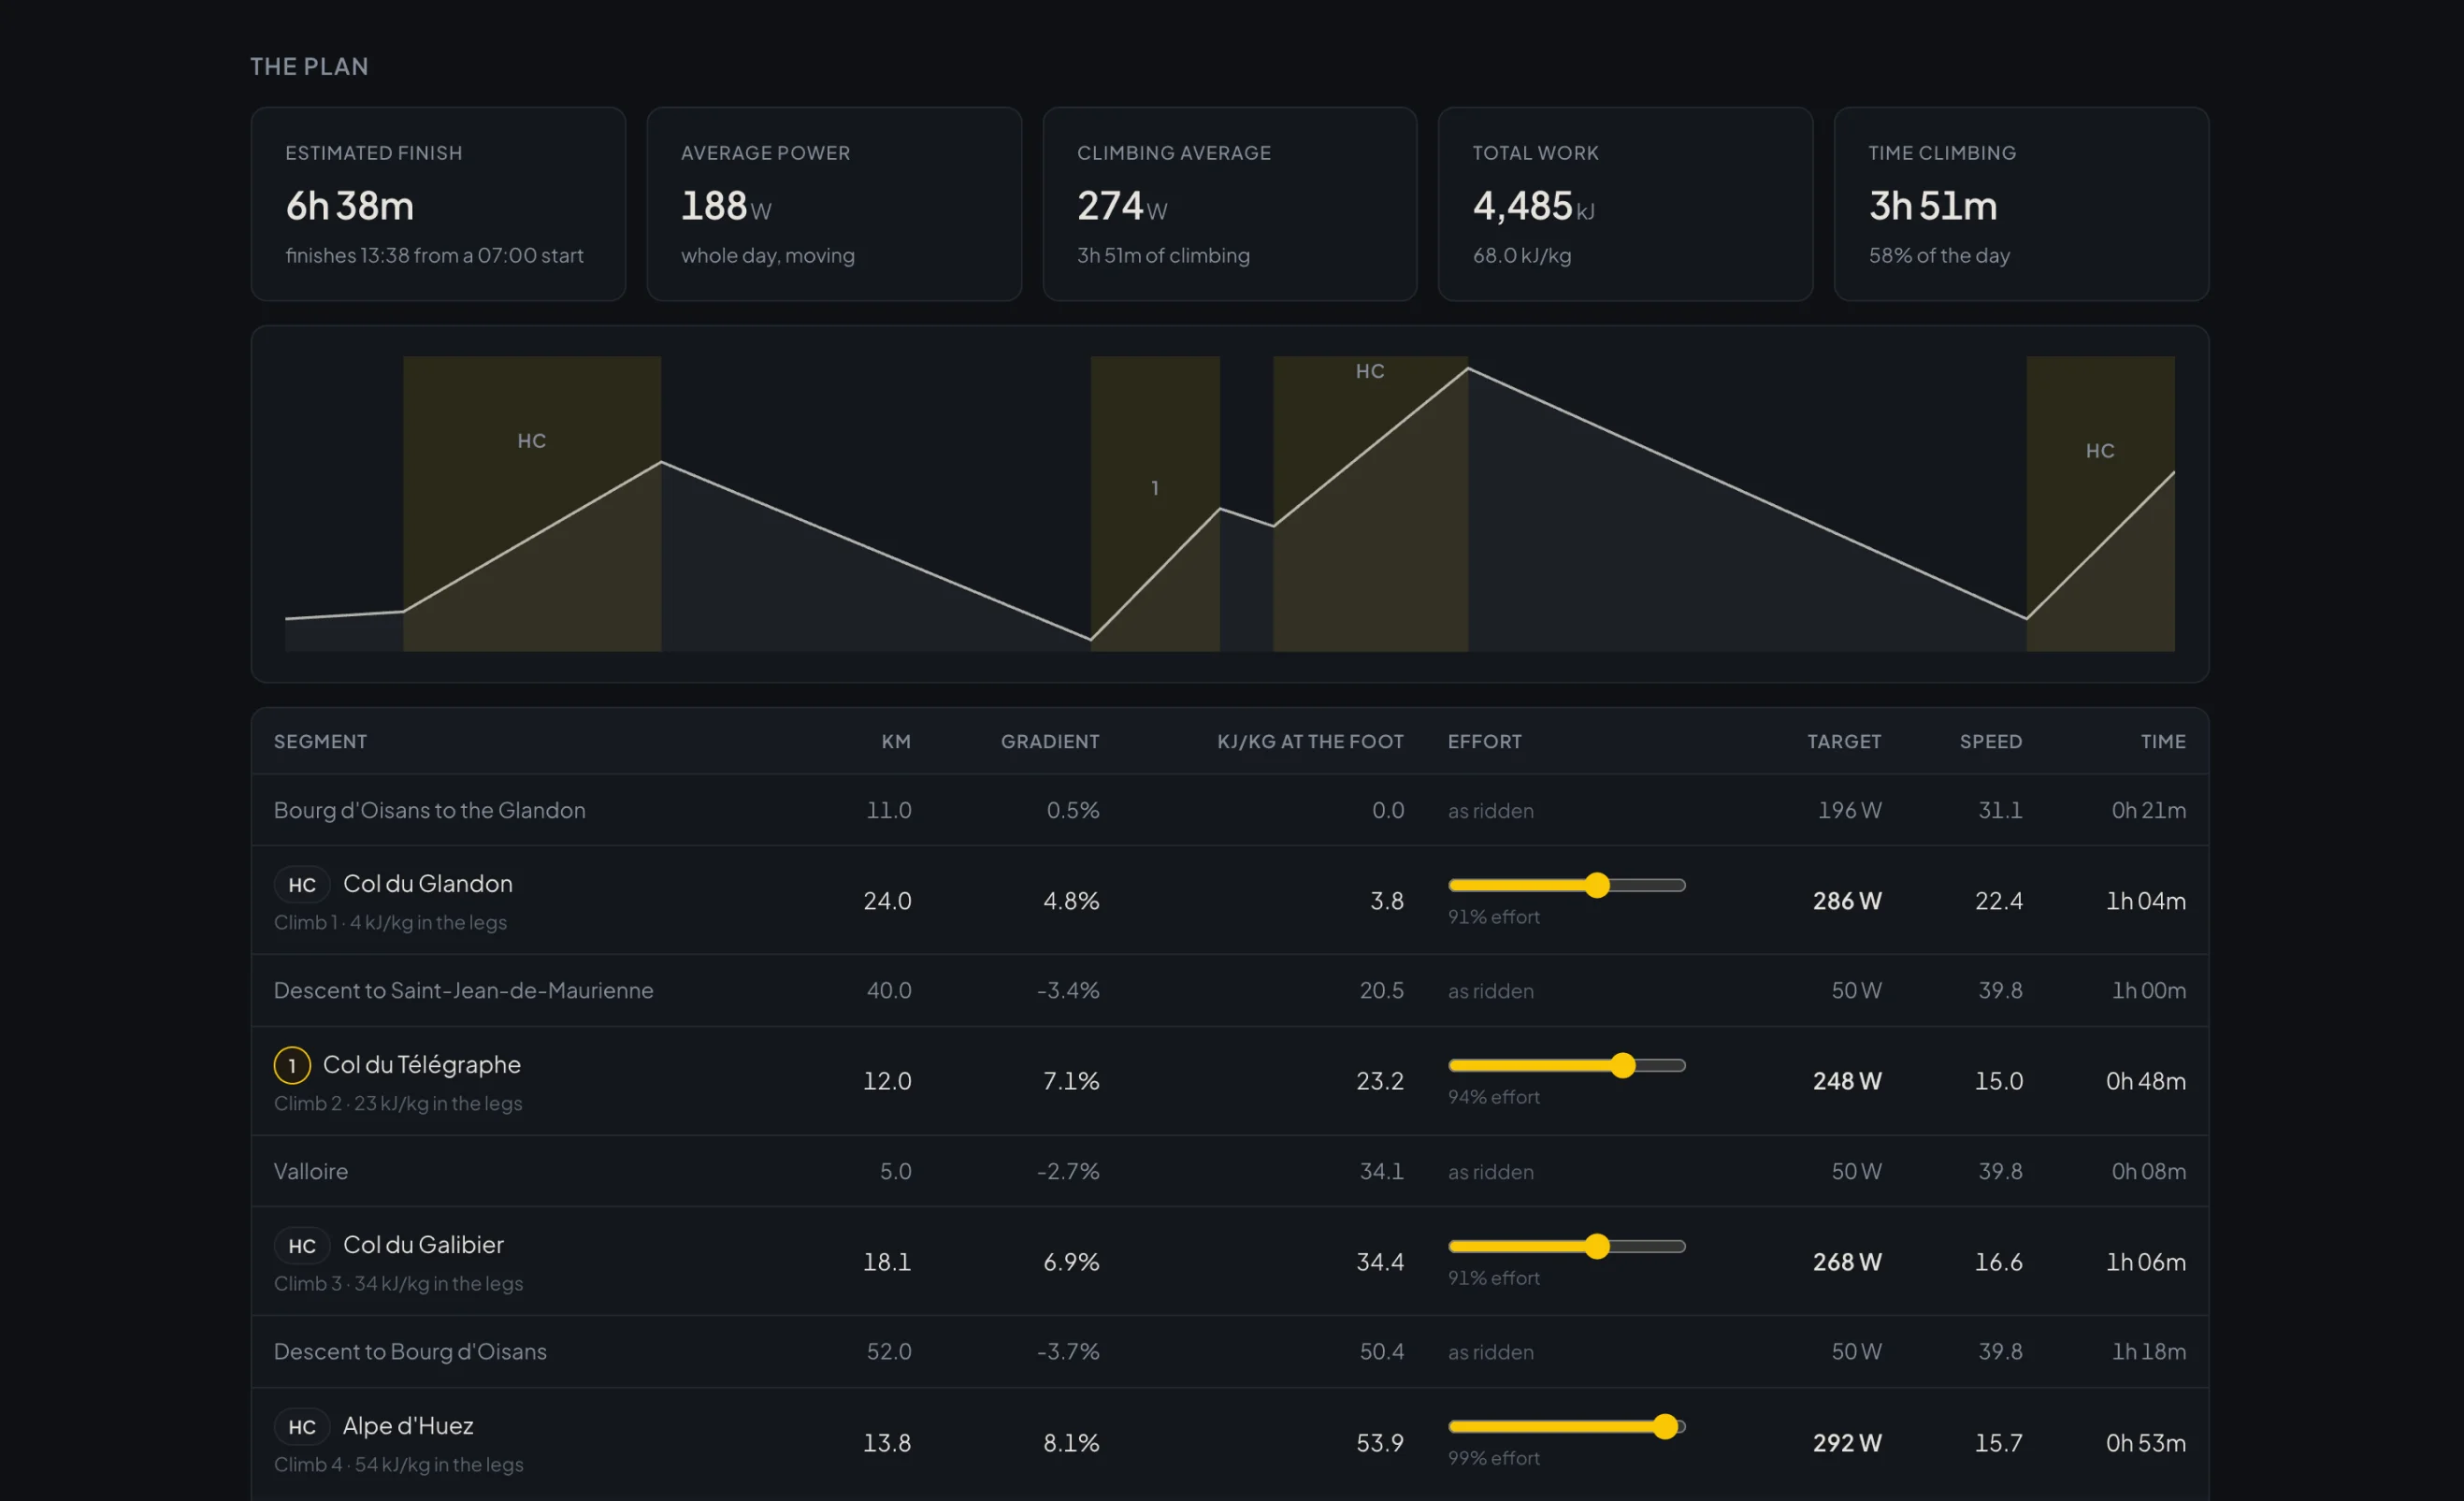Click the Col du Glandon segment name
Viewport: 2464px width, 1501px height.
click(428, 884)
